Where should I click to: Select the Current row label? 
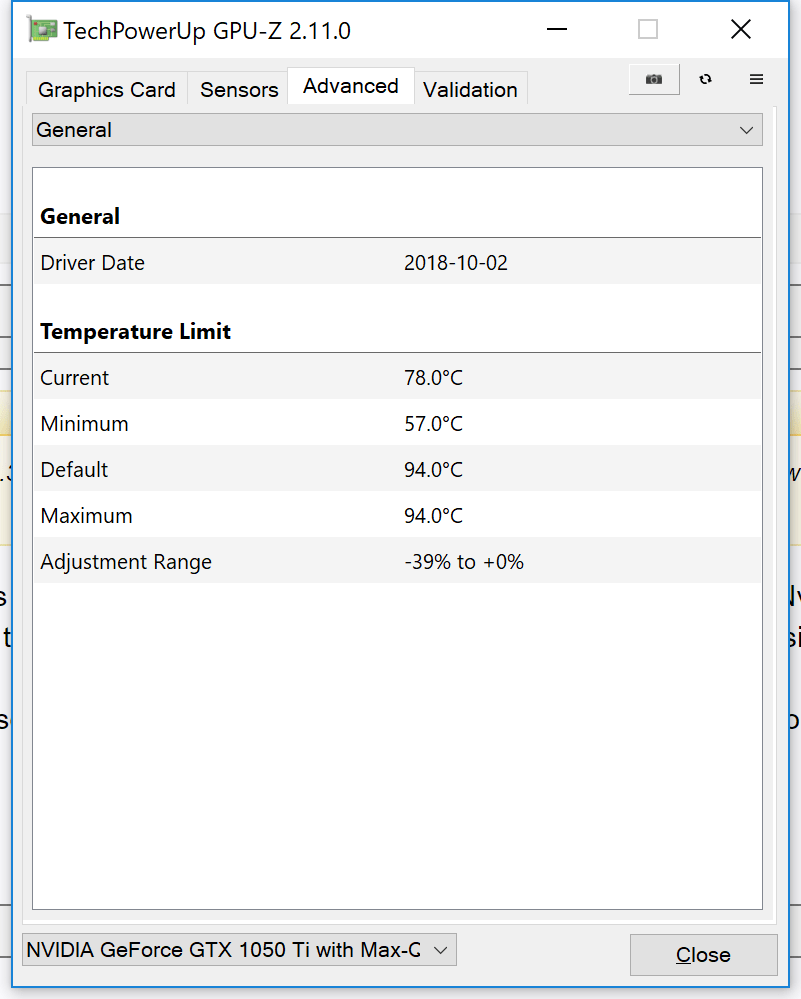(x=75, y=378)
